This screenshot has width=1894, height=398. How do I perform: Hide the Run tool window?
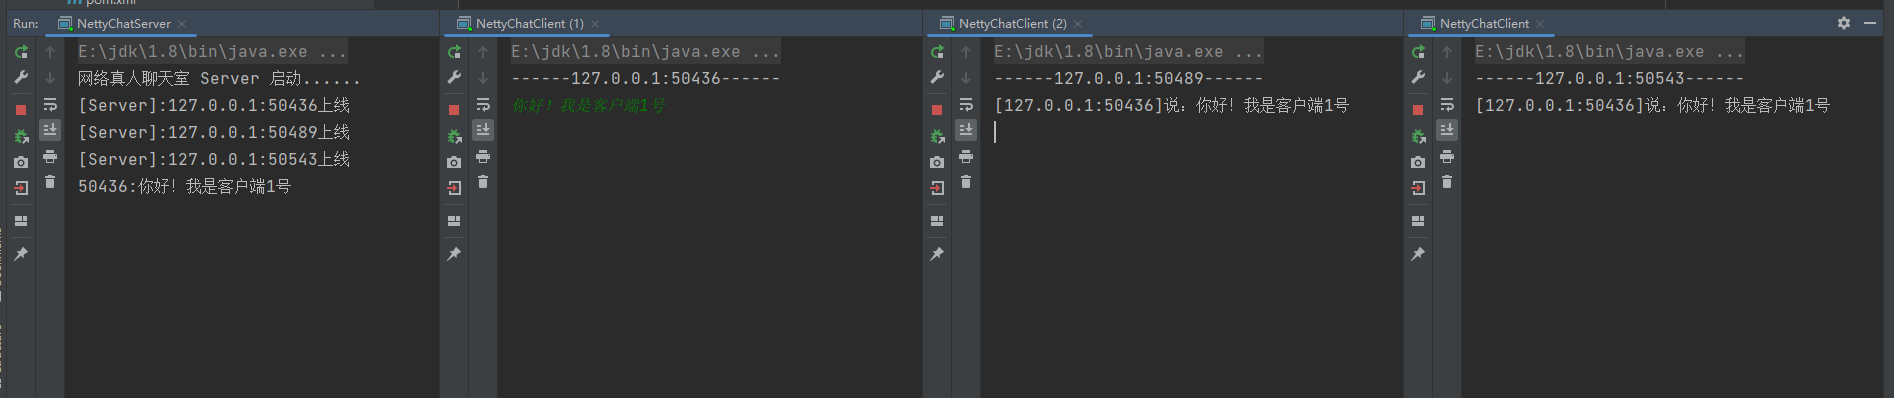click(1870, 23)
